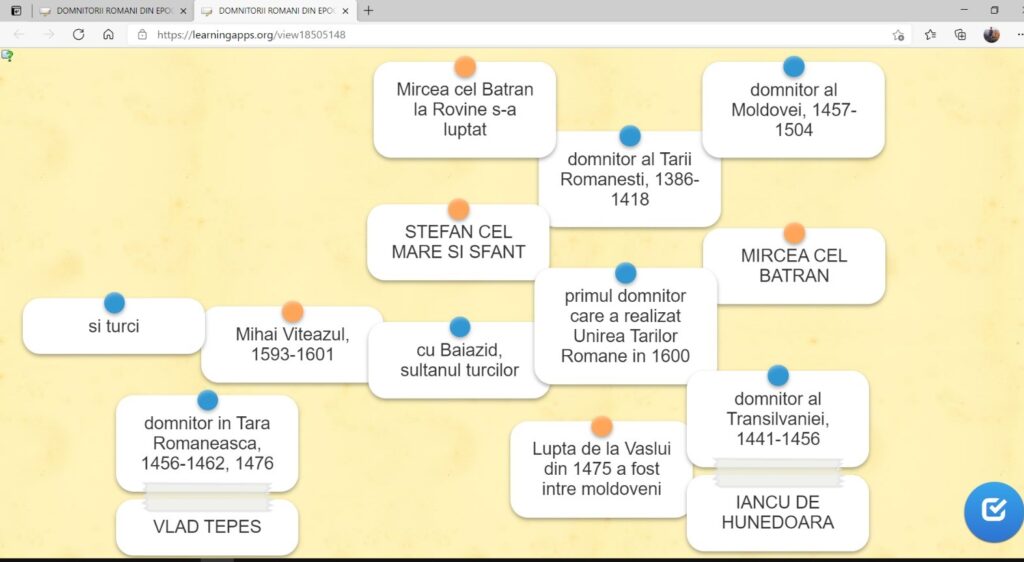Refresh the page with the reload icon

[78, 34]
